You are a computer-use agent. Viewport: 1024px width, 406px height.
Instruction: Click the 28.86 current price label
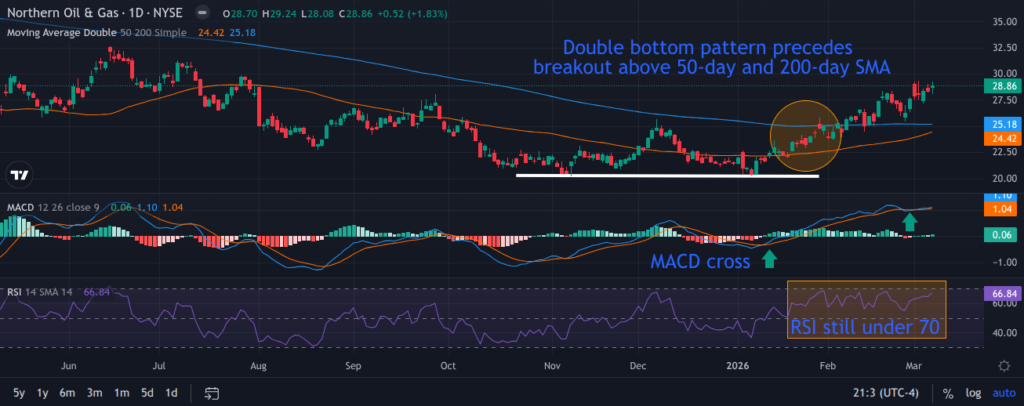(1002, 88)
